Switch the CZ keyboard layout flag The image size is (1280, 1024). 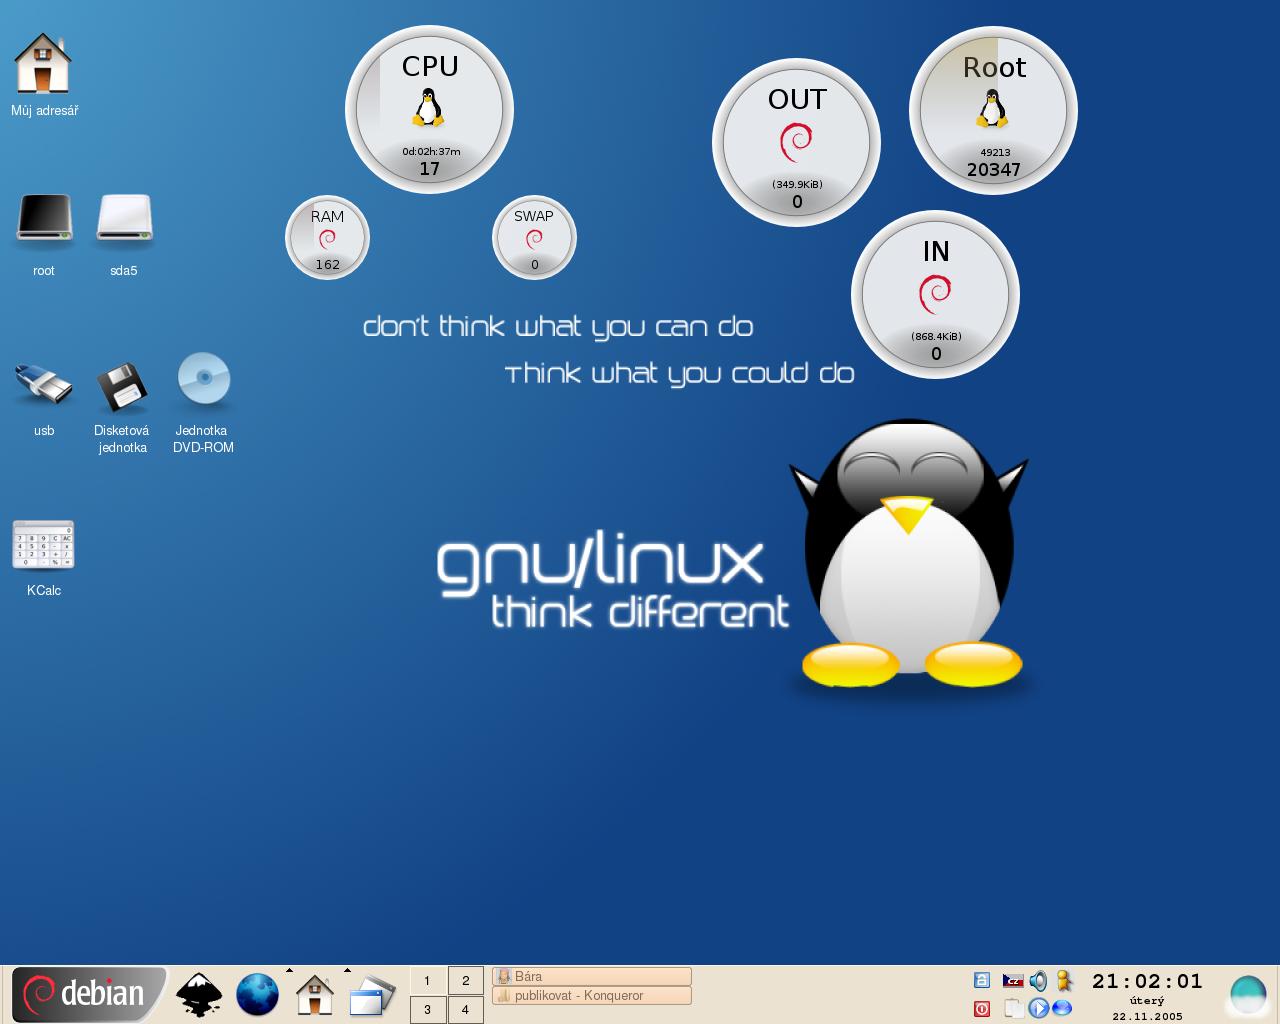point(1013,981)
